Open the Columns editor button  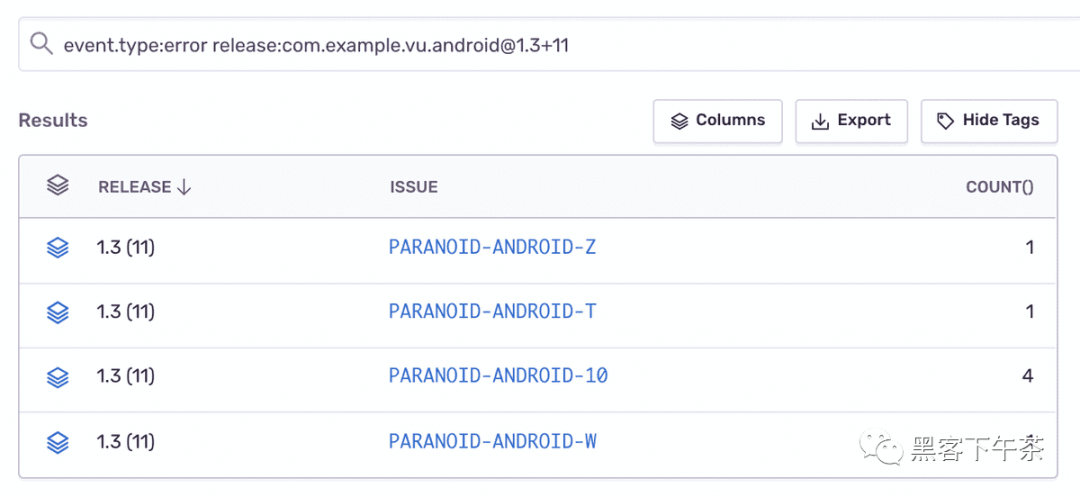[x=718, y=121]
